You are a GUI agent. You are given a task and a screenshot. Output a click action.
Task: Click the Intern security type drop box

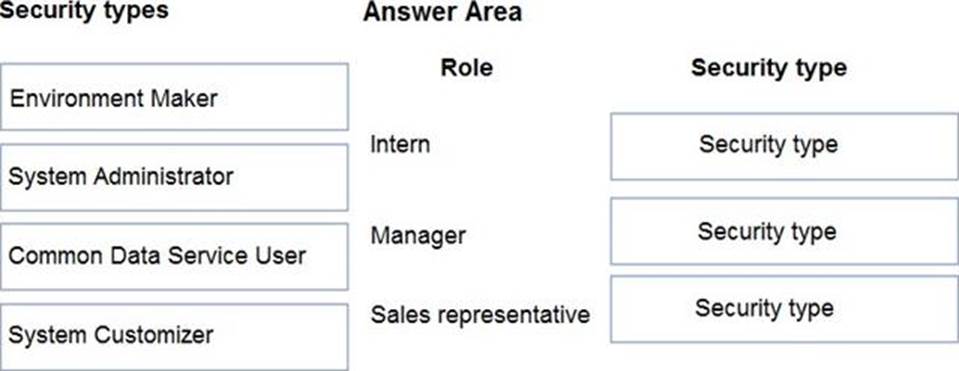(x=784, y=147)
